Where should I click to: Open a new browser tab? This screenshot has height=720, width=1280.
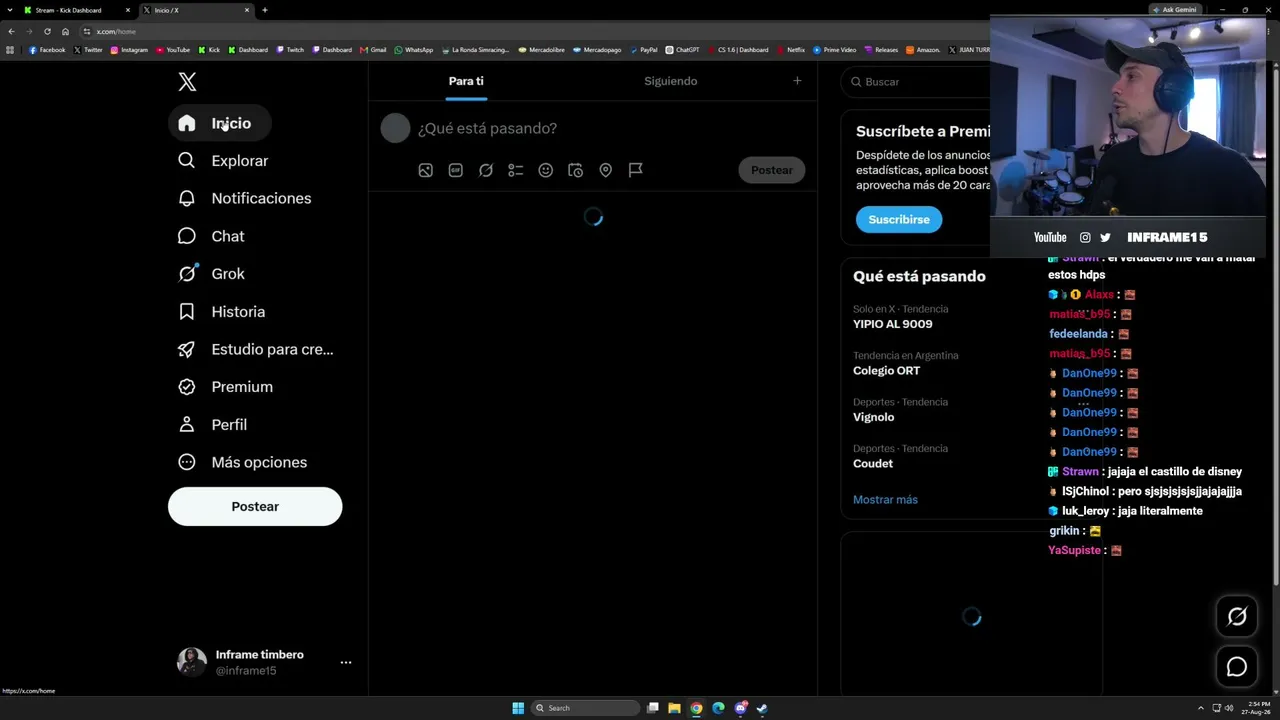coord(265,10)
